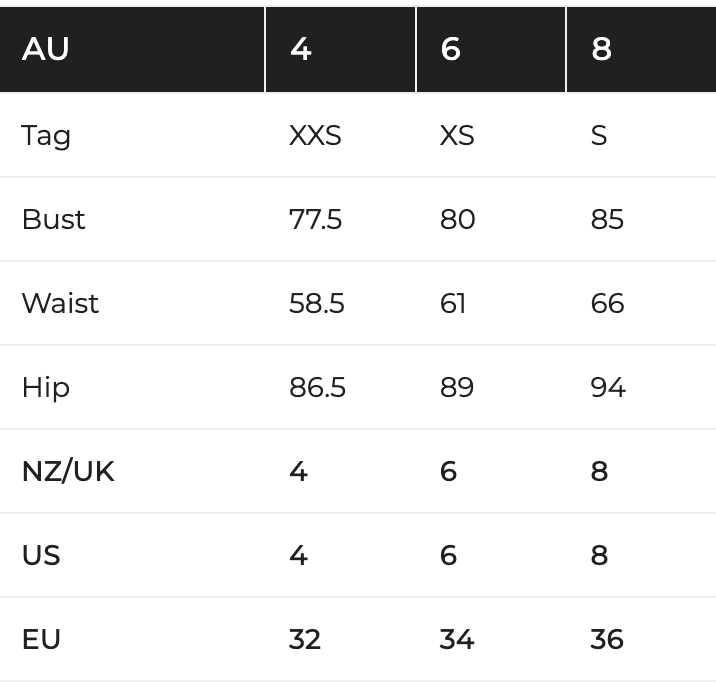Click the 86.5 hip measurement
716x682 pixels.
coord(317,388)
